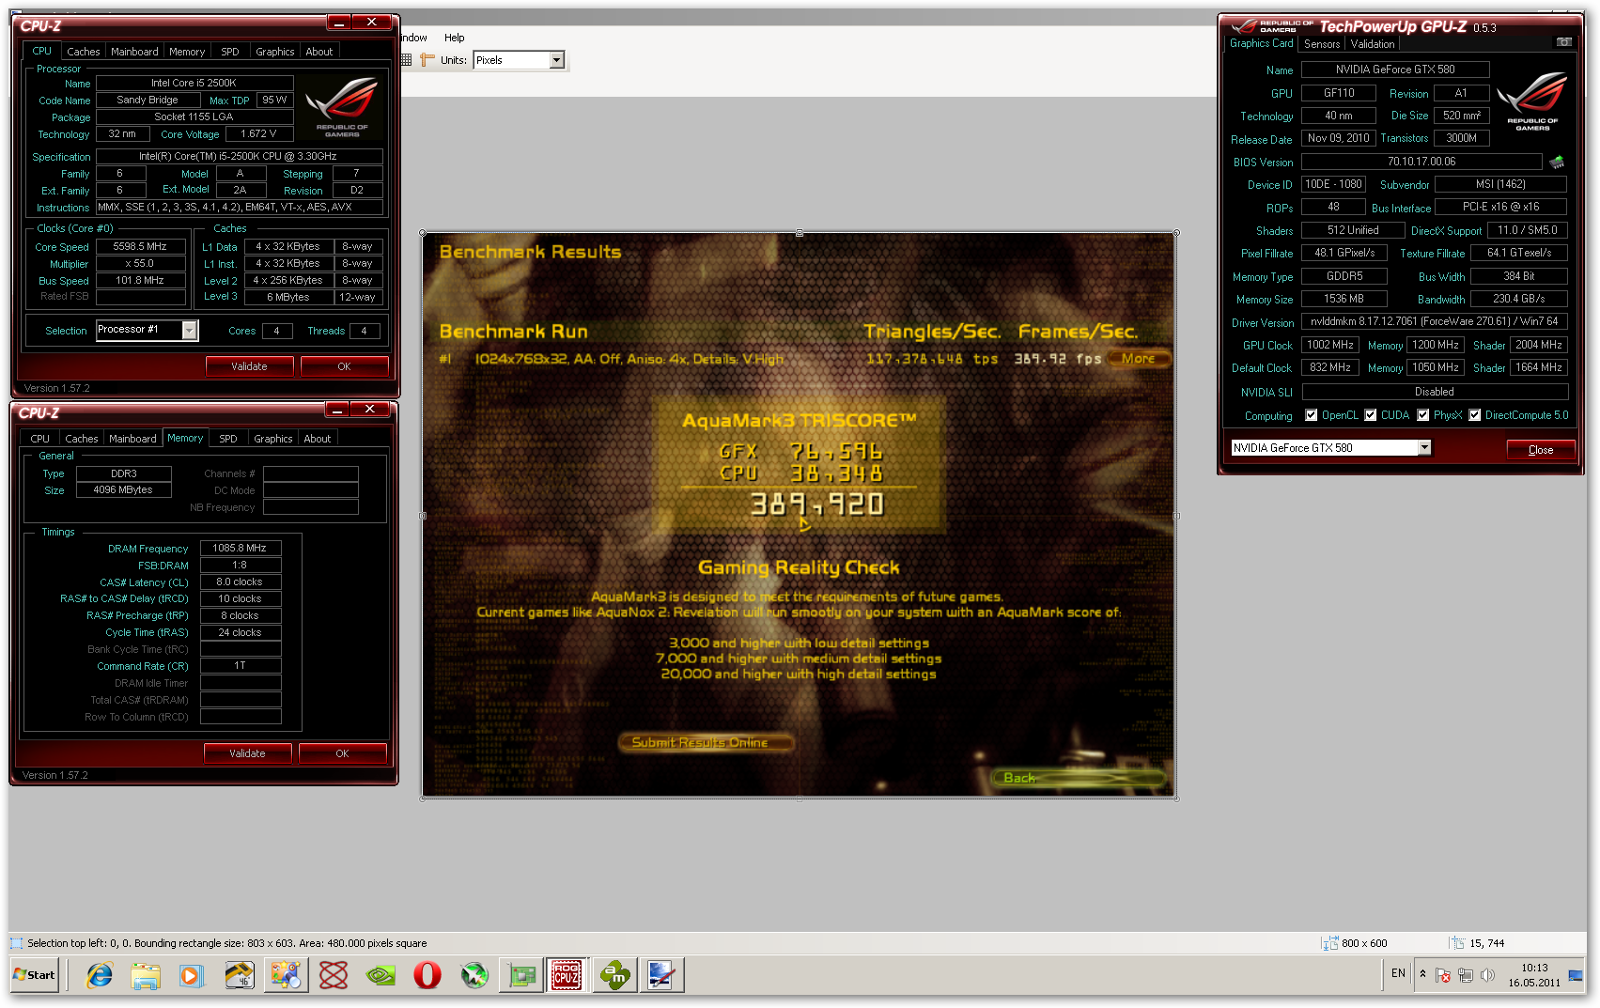Click the GPU Name field NVIDIA GeForce GTX 580

[1395, 69]
